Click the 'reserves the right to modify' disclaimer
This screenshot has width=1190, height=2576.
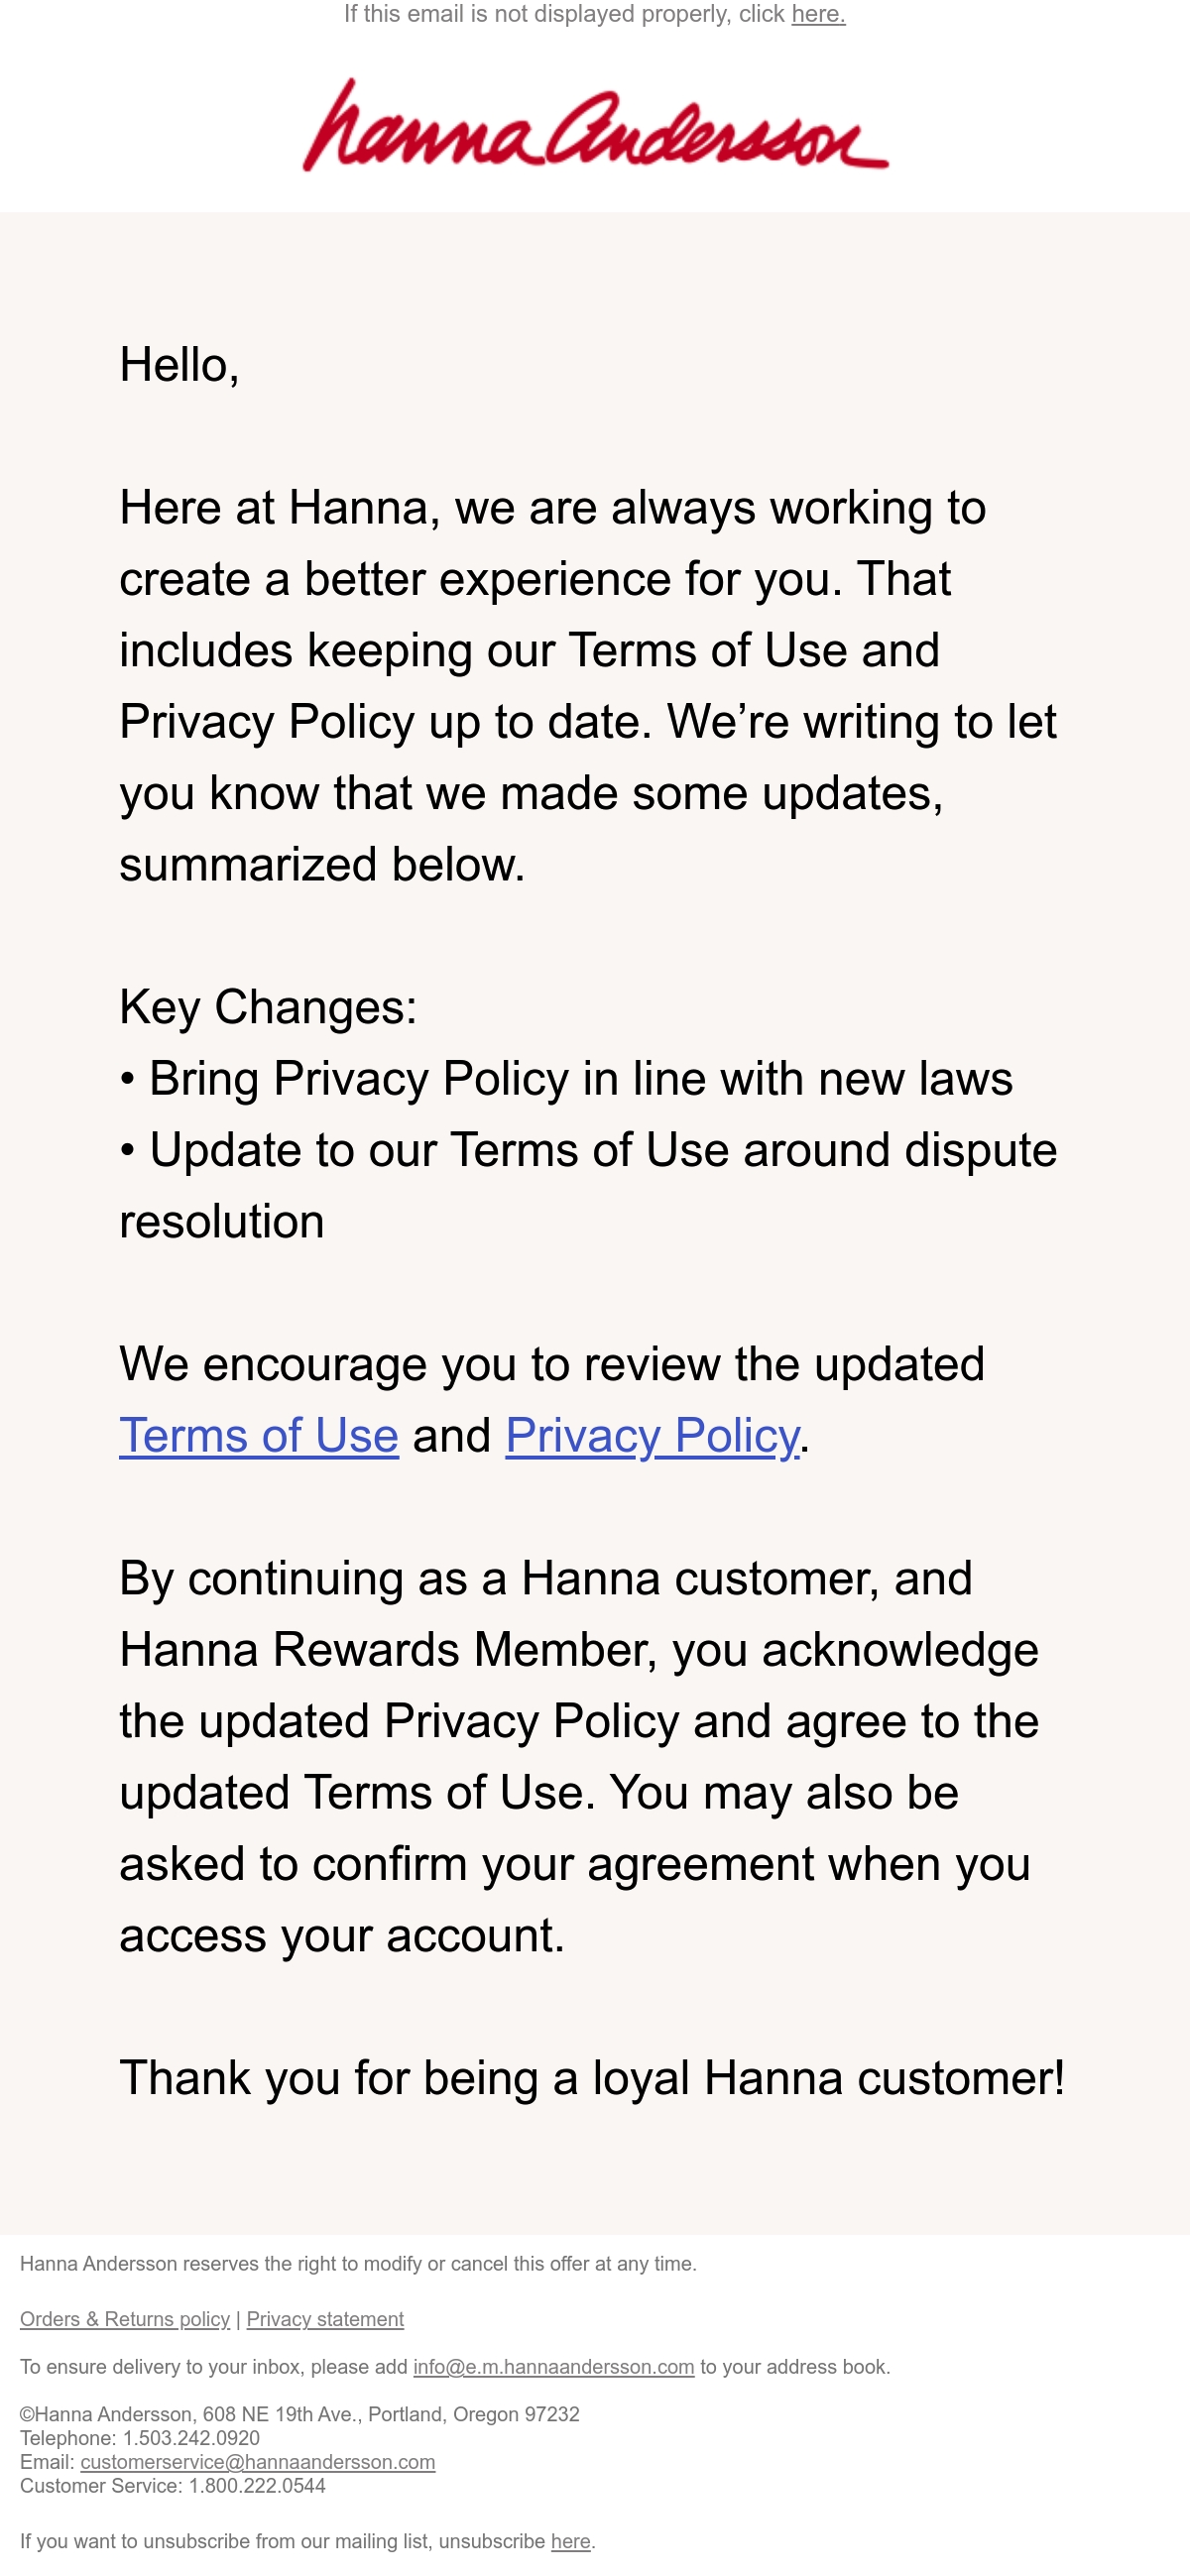(x=358, y=2264)
